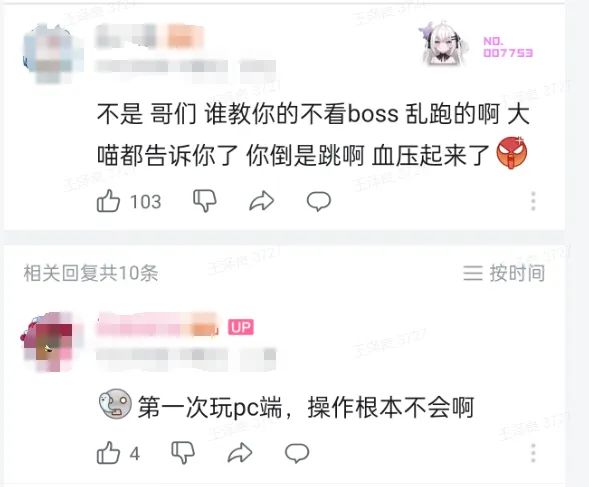589x487 pixels.
Task: Open the top commenter's blurred username
Action: point(149,36)
